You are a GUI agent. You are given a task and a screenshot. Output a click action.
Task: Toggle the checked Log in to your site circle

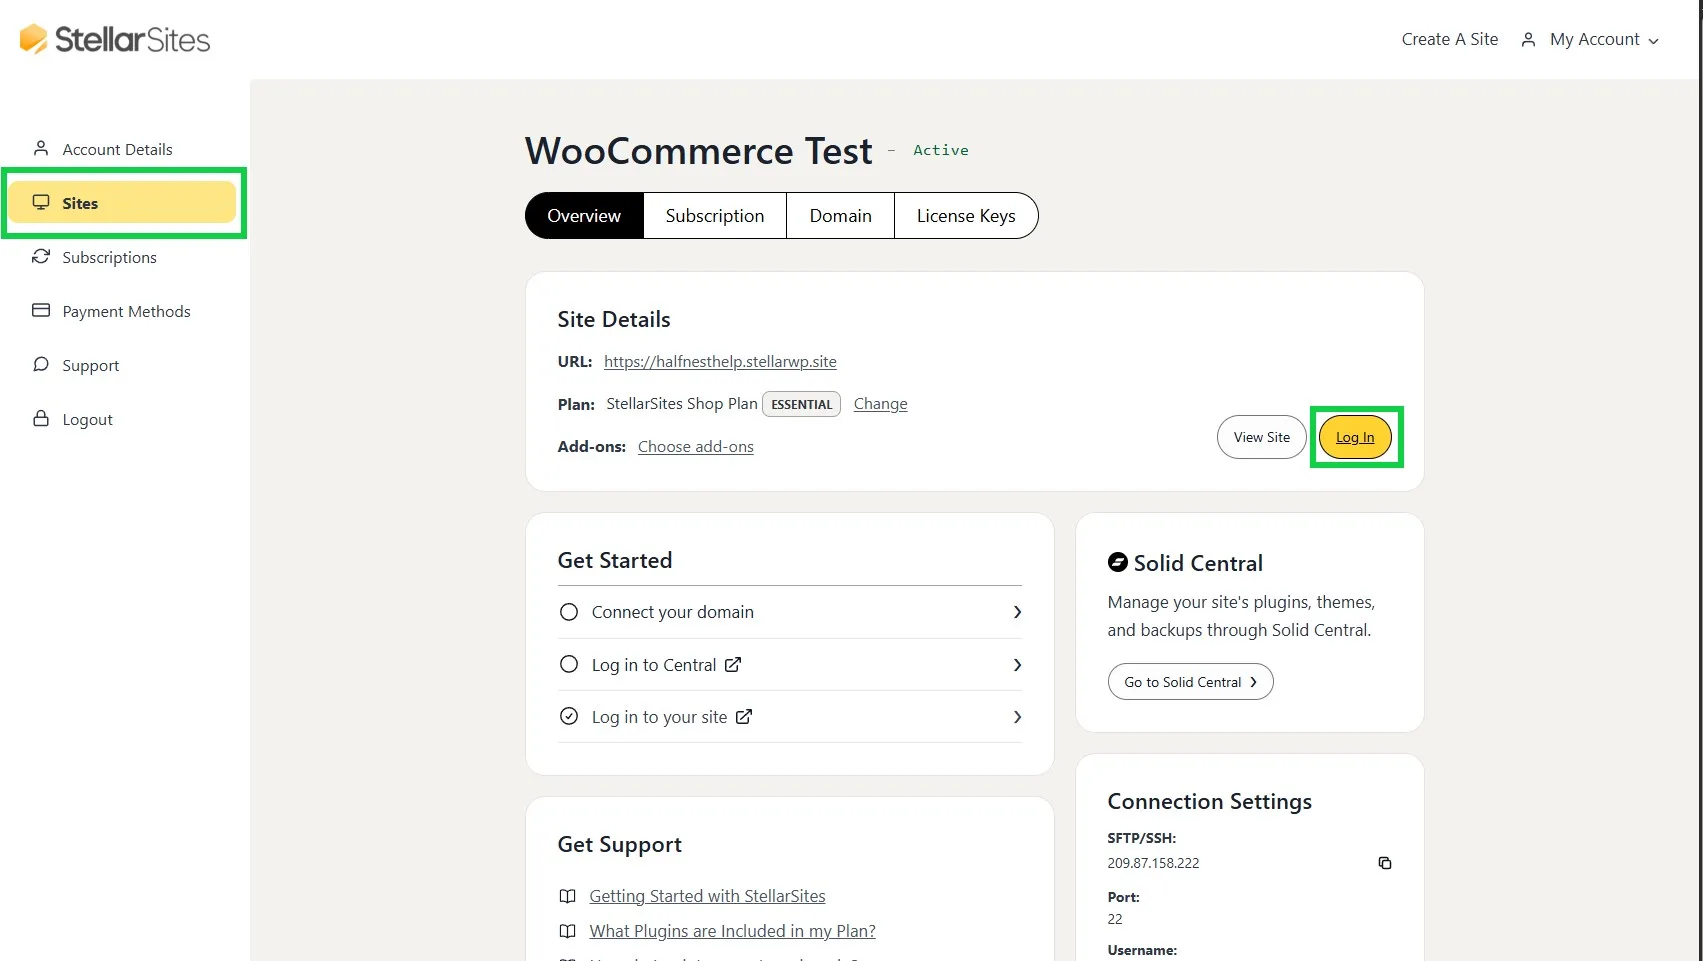569,716
